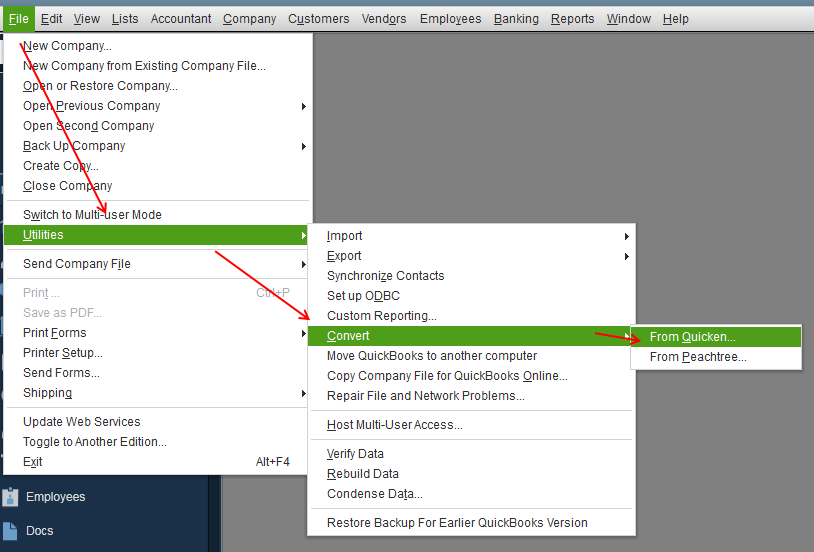This screenshot has width=814, height=552.
Task: Select Verify Data
Action: coord(471,454)
